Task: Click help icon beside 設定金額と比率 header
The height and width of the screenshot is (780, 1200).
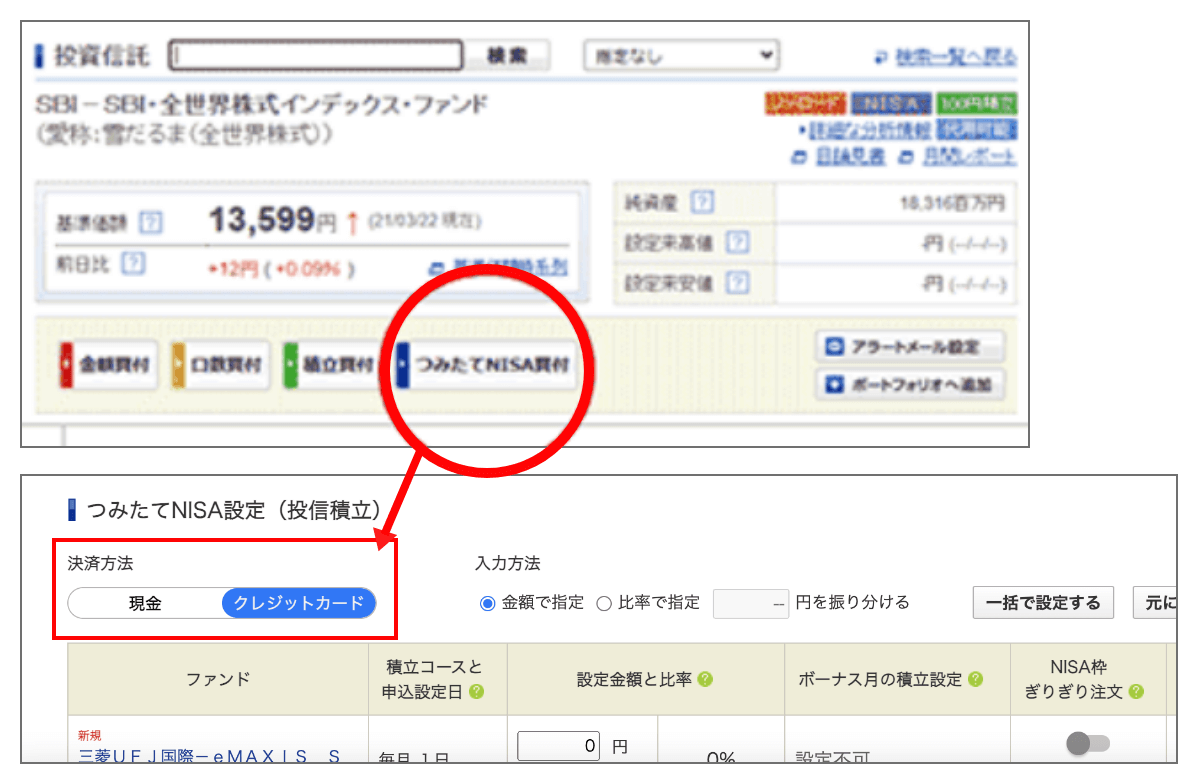Action: 705,679
